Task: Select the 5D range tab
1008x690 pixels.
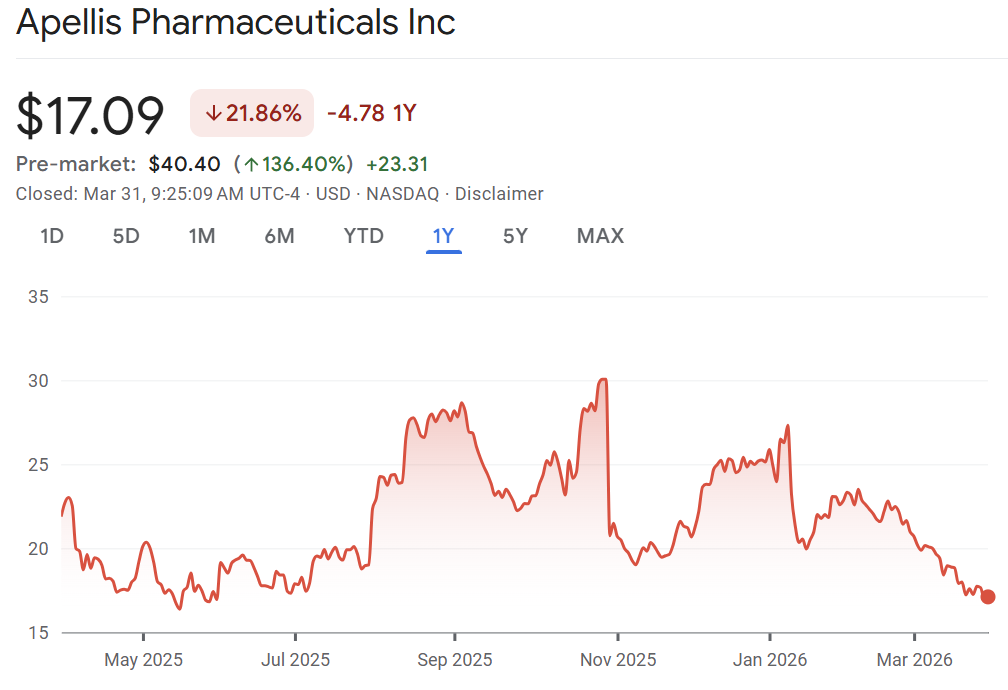Action: point(126,236)
